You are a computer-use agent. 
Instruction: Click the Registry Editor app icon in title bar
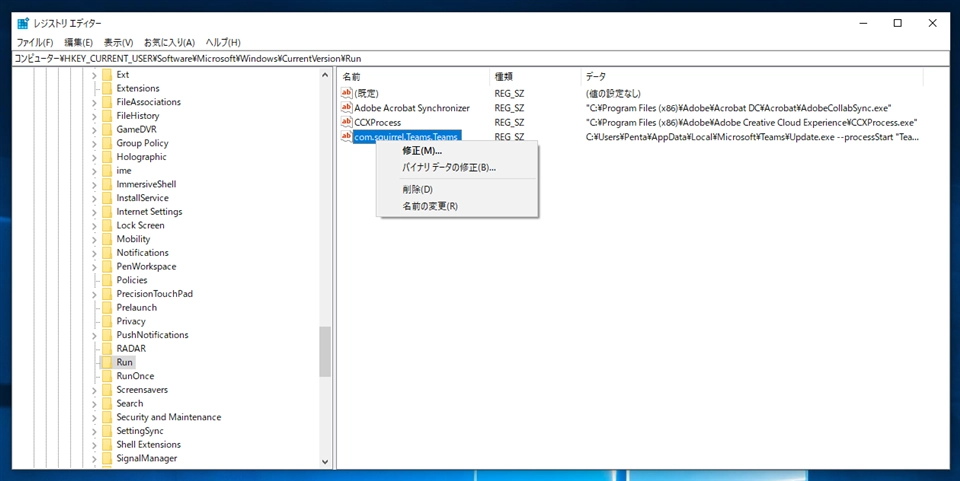23,24
